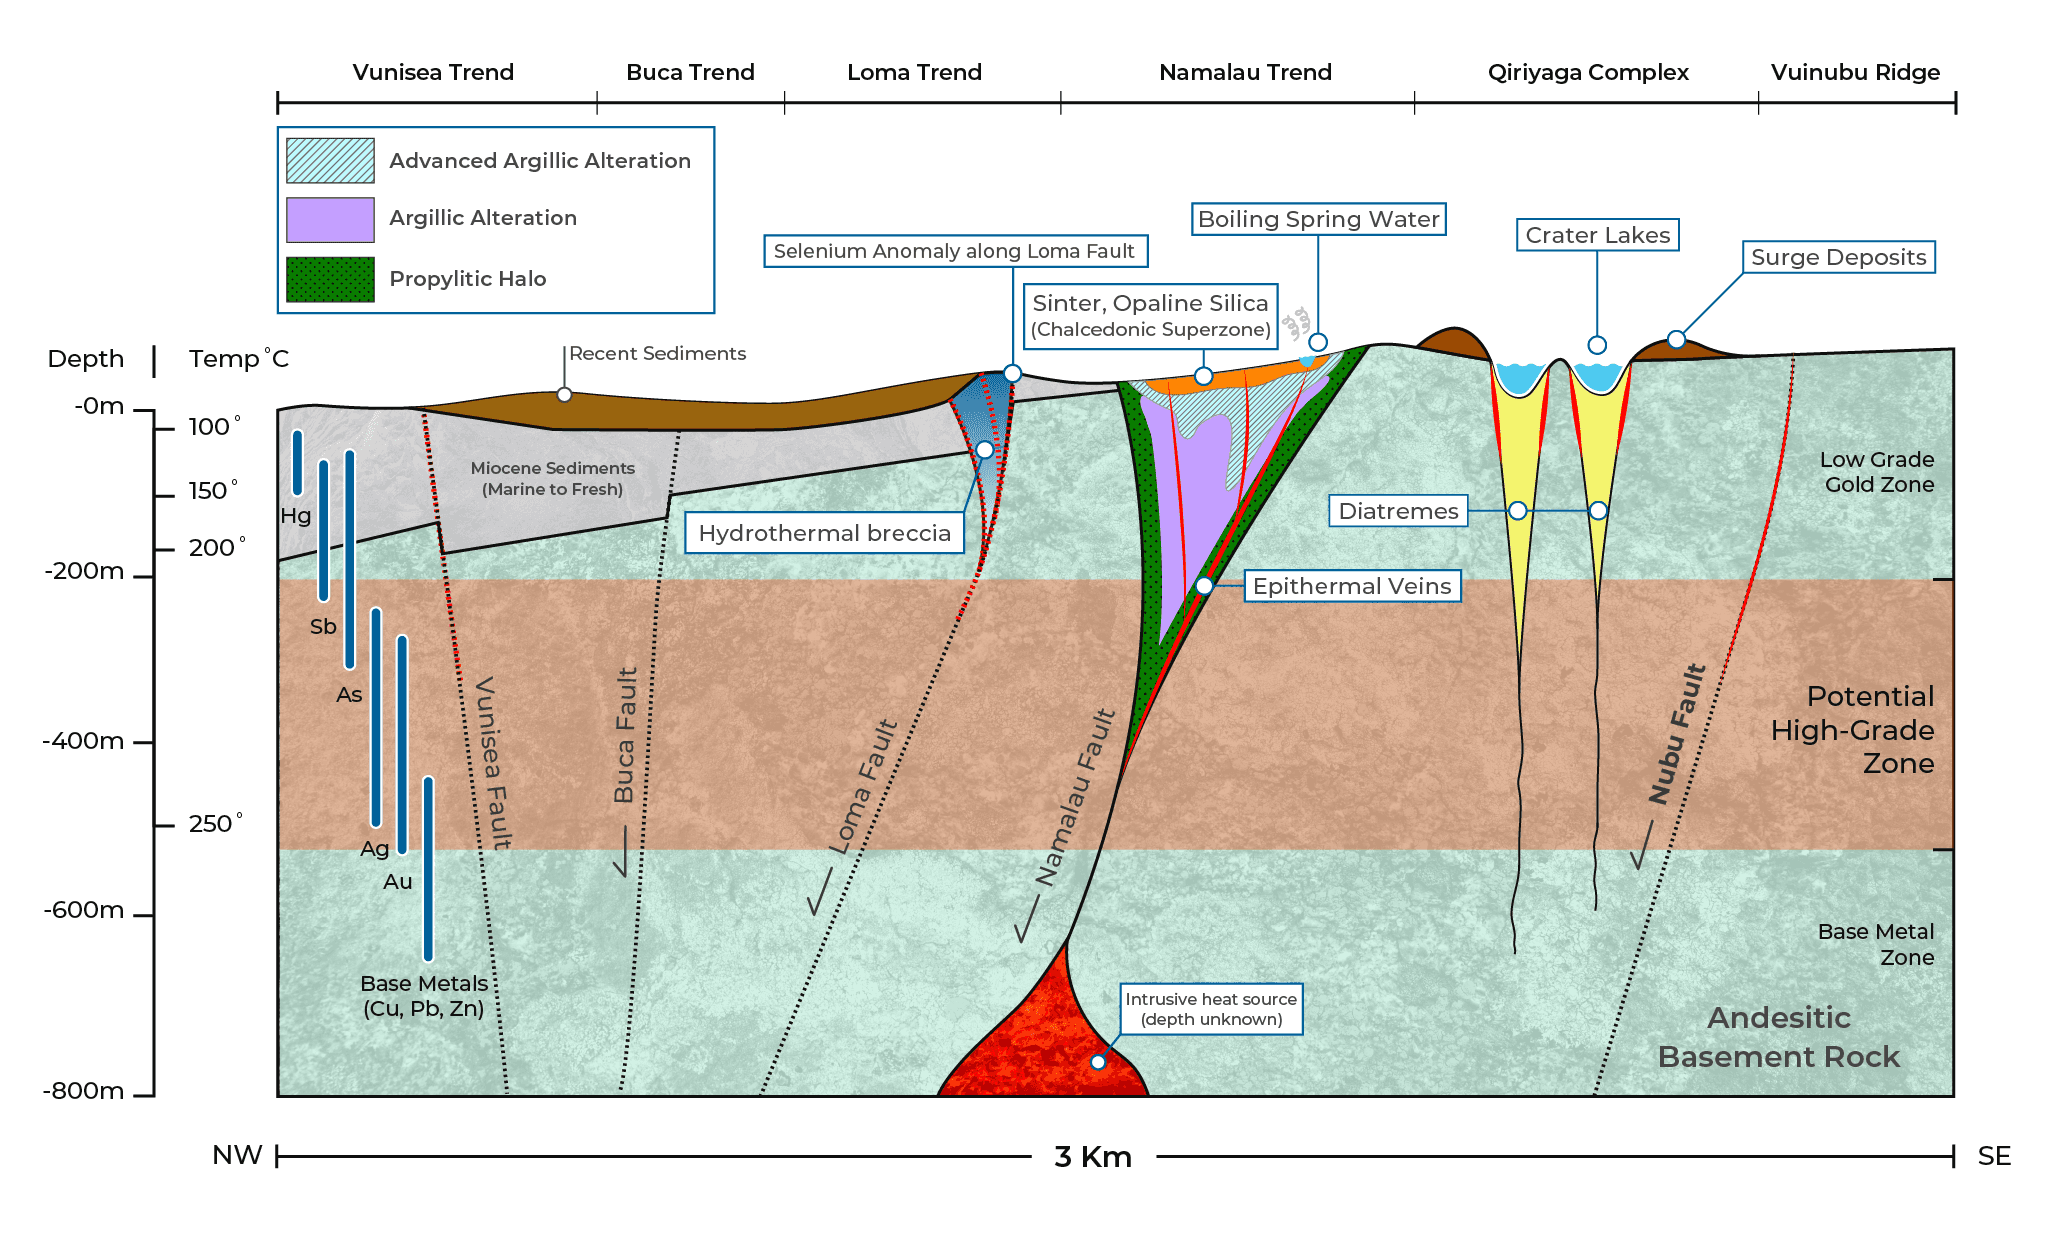Click the left blue crater lake
Screen dimensions: 2065x1238
(1519, 377)
